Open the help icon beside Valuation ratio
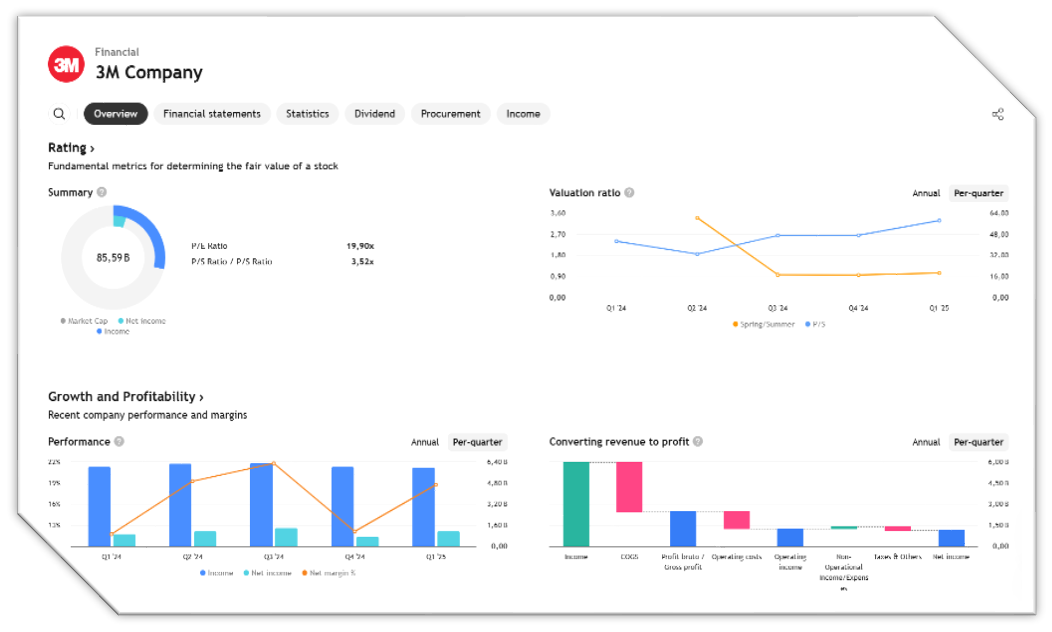Viewport: 1052px width, 632px height. click(629, 193)
